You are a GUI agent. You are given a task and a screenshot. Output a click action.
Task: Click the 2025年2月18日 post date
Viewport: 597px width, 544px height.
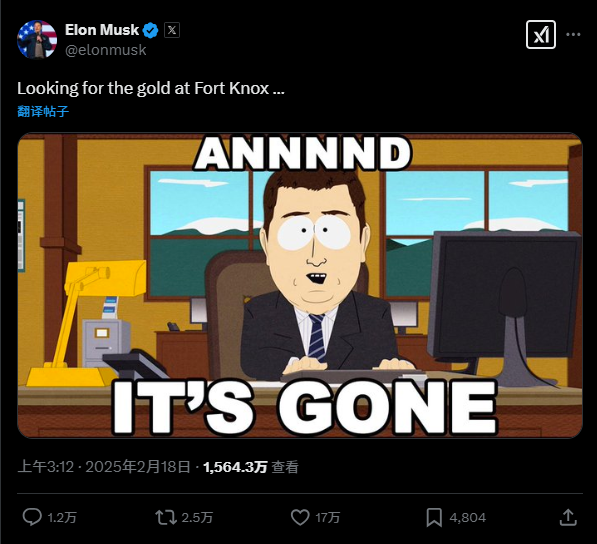tap(137, 467)
